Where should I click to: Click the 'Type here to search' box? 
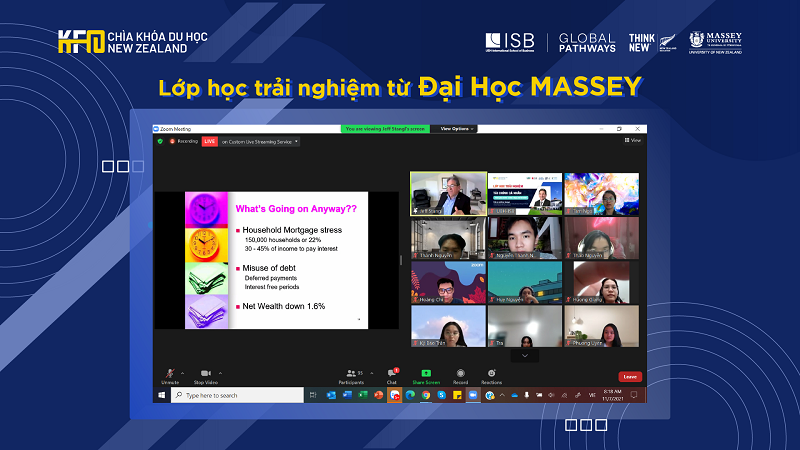pos(237,395)
